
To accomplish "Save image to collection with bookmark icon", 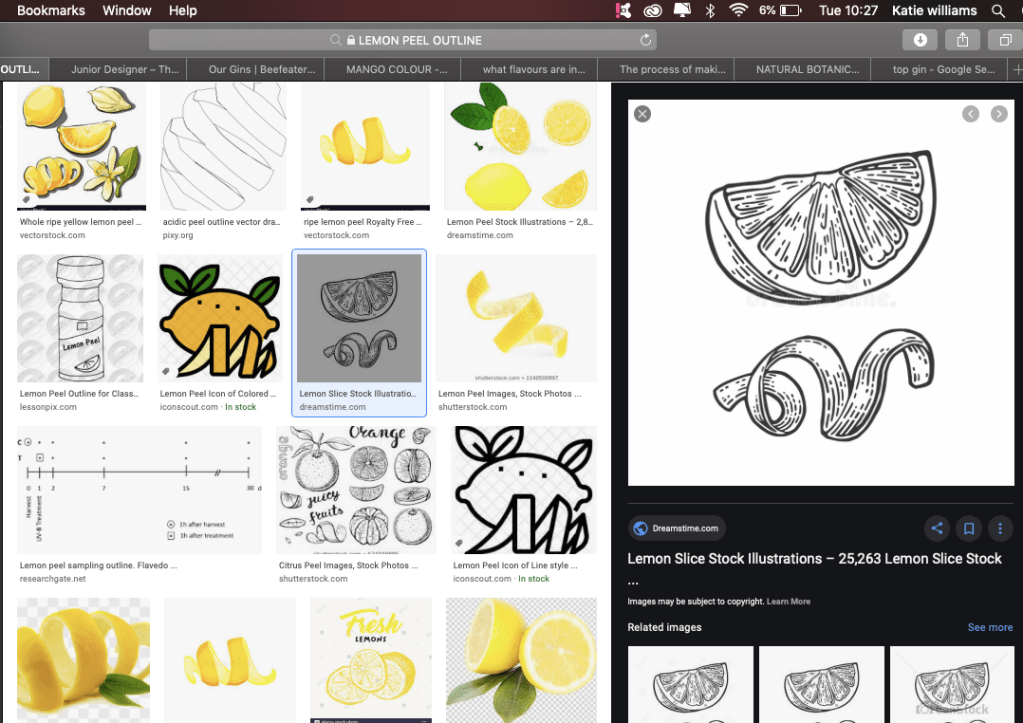I will pyautogui.click(x=968, y=528).
